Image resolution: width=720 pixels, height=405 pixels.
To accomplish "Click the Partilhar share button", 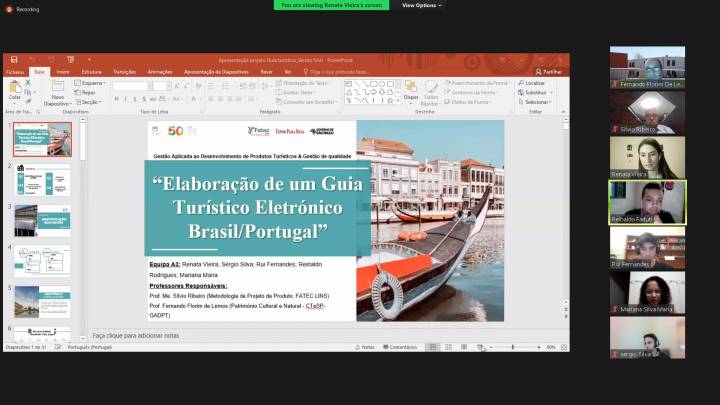I will (x=548, y=72).
